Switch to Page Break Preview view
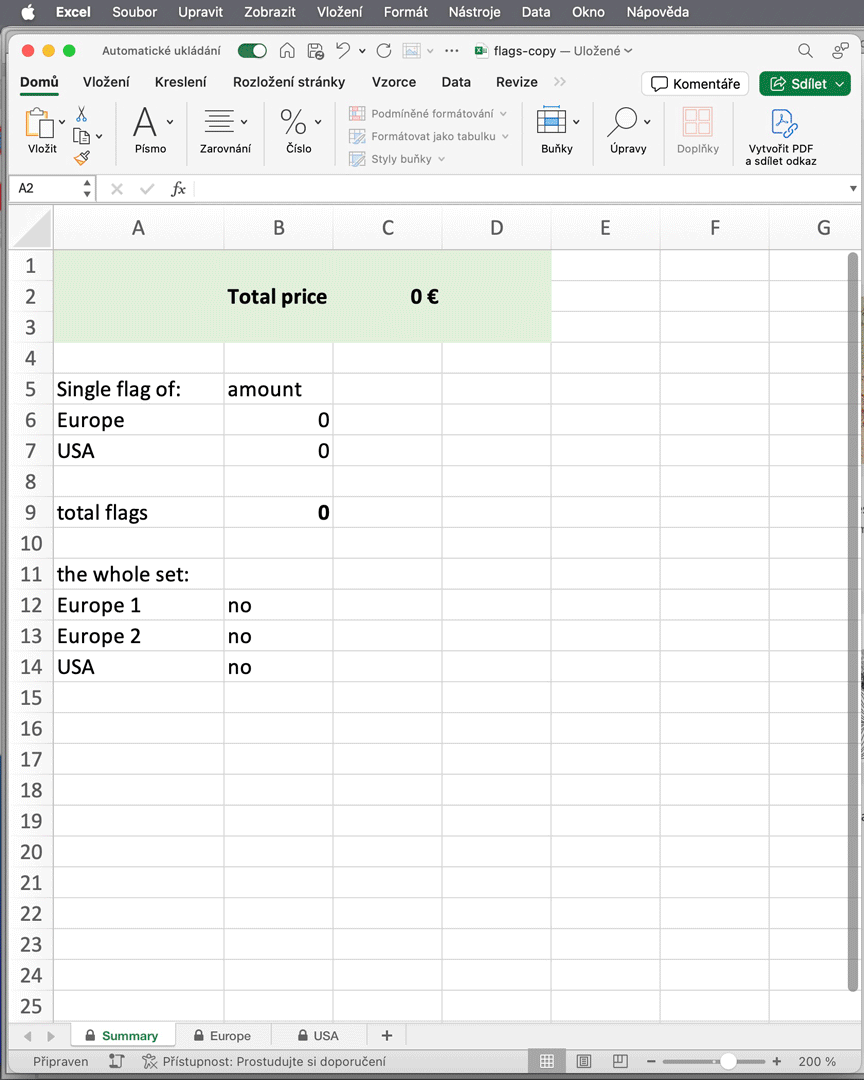Screen dimensions: 864x1080 (620, 1061)
